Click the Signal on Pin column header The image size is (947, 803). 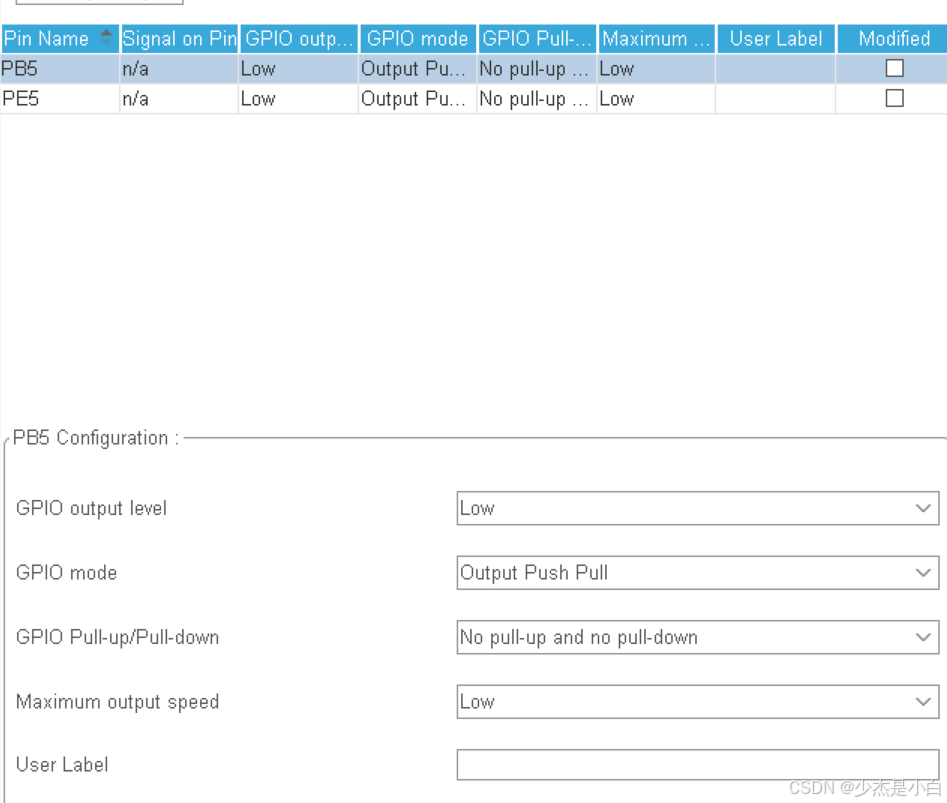click(x=179, y=39)
